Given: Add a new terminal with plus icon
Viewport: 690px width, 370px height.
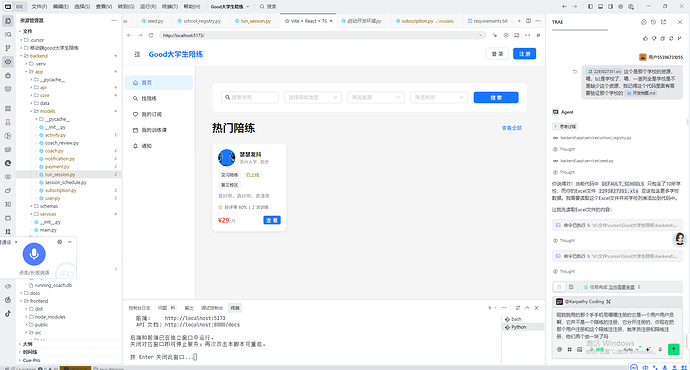Looking at the screenshot, I should (489, 308).
